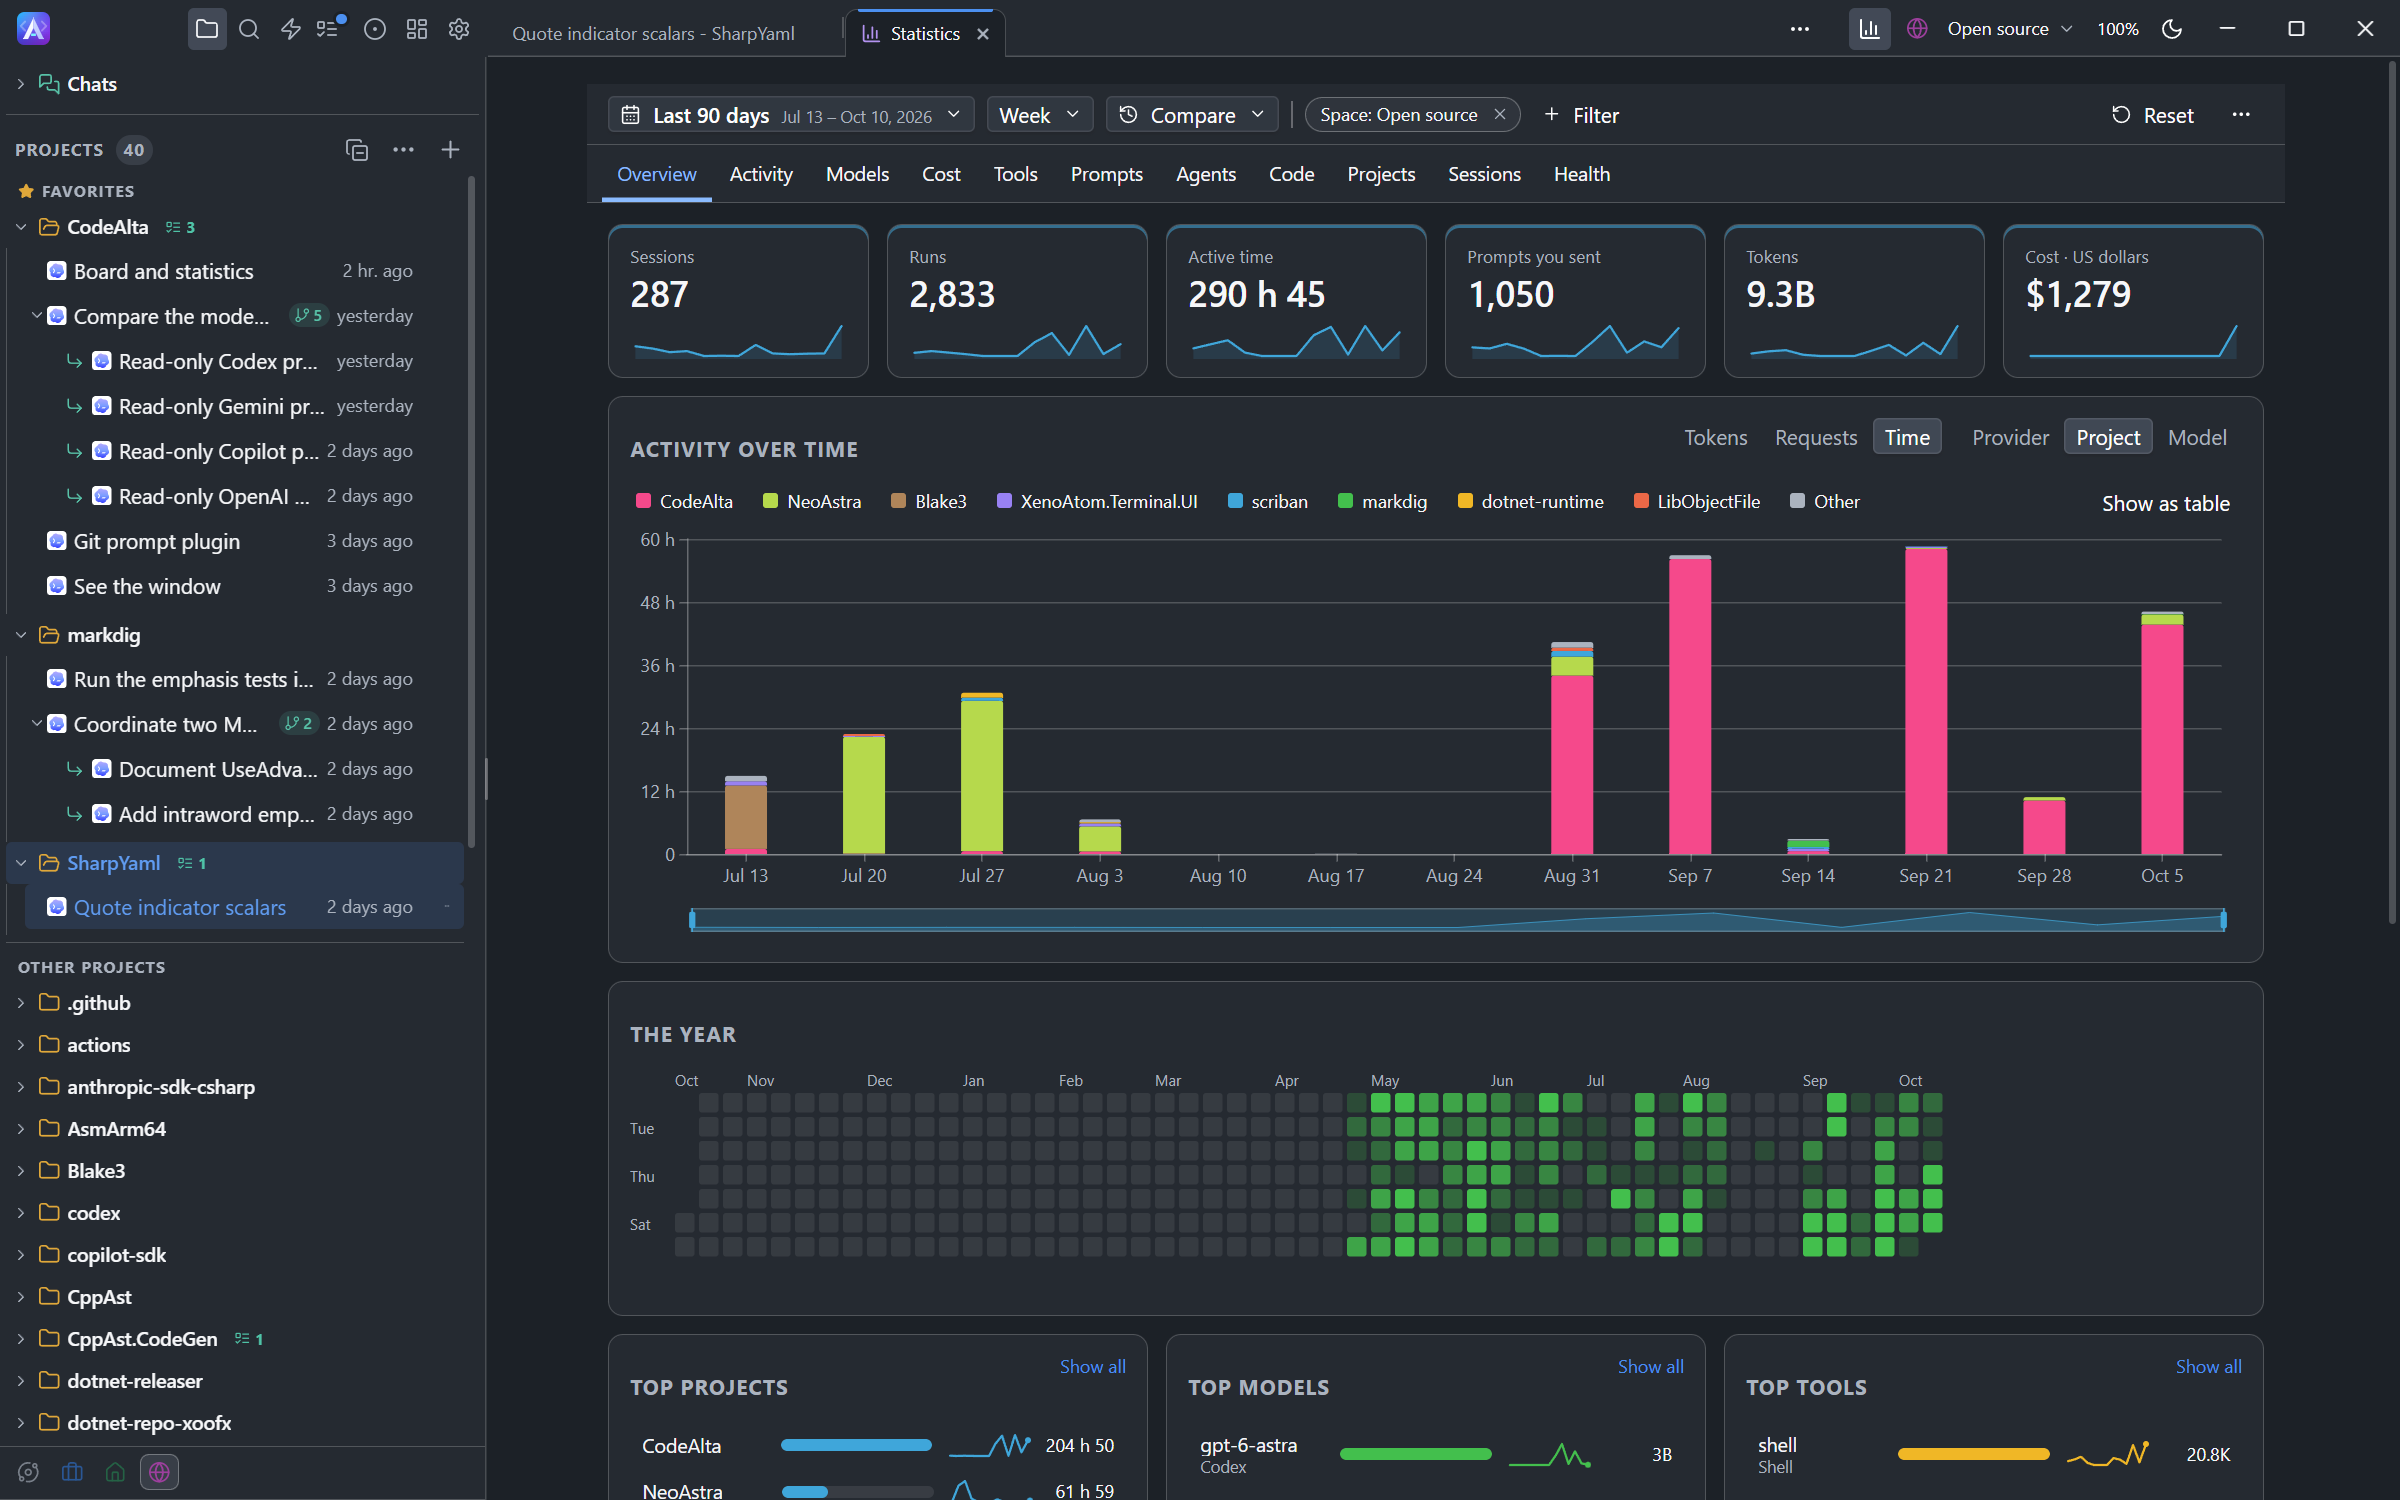Image resolution: width=2400 pixels, height=1500 pixels.
Task: Open the Last 90 days date range dropdown
Action: (x=790, y=115)
